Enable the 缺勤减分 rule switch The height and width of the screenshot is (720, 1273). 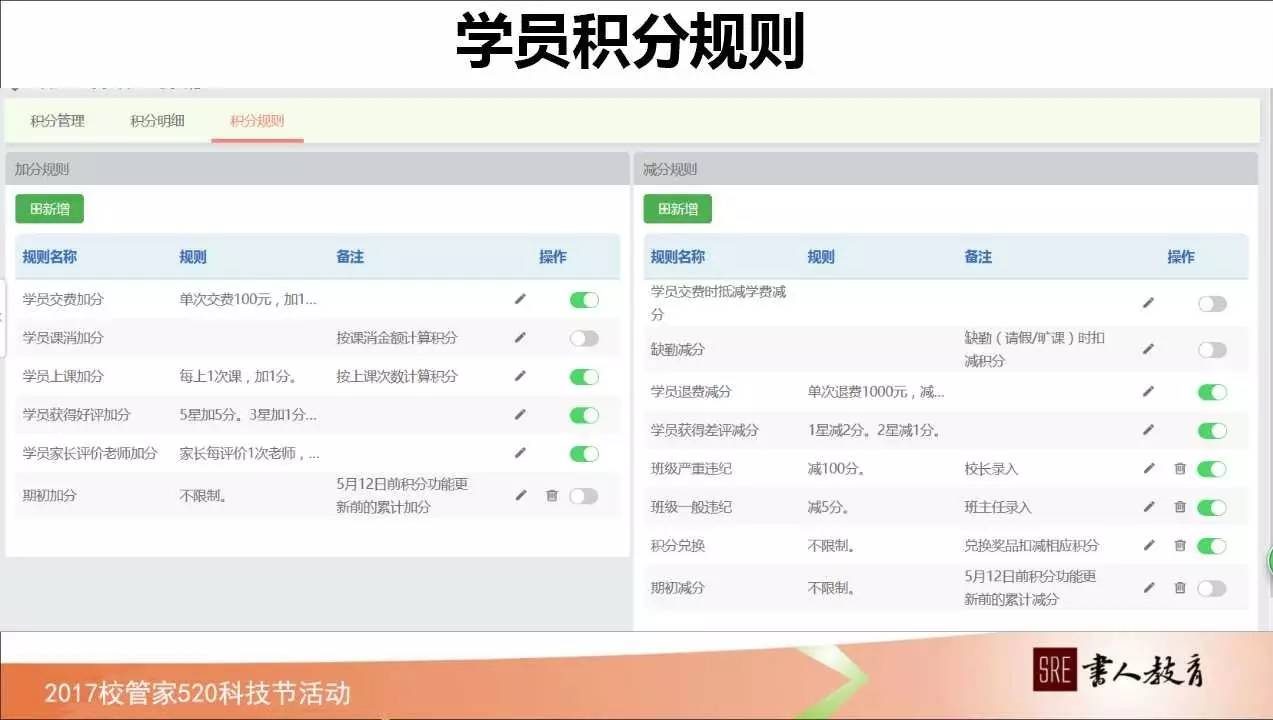coord(1211,349)
